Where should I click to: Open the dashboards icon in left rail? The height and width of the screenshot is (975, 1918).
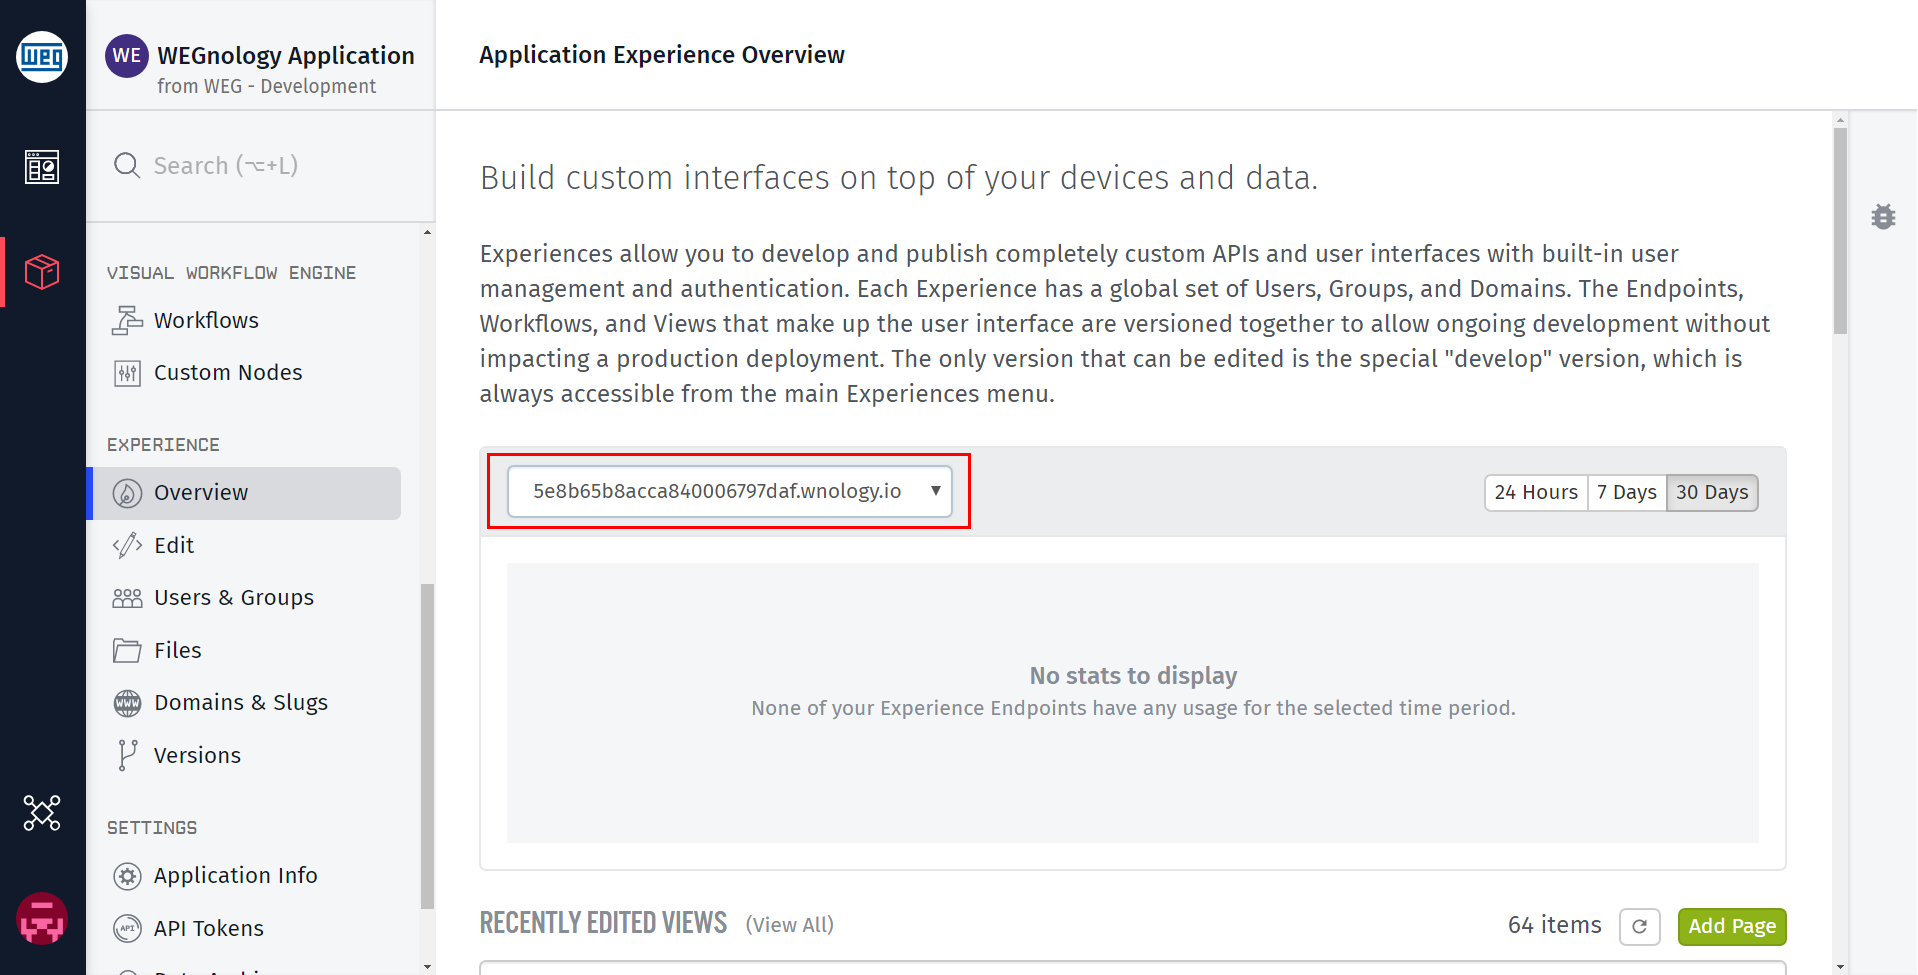42,167
